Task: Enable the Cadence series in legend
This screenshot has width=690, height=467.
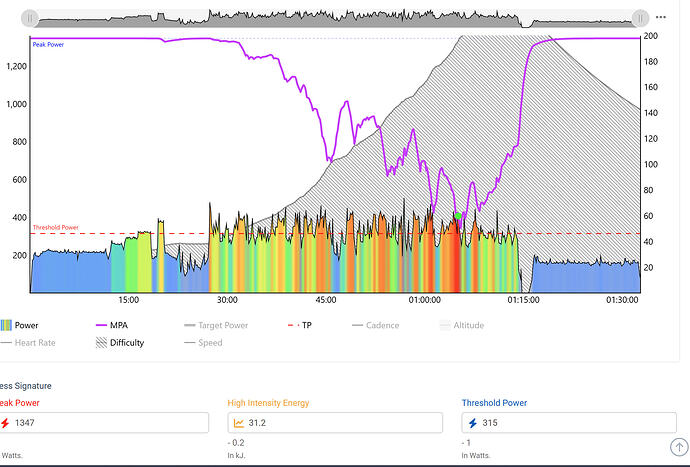Action: click(x=382, y=325)
